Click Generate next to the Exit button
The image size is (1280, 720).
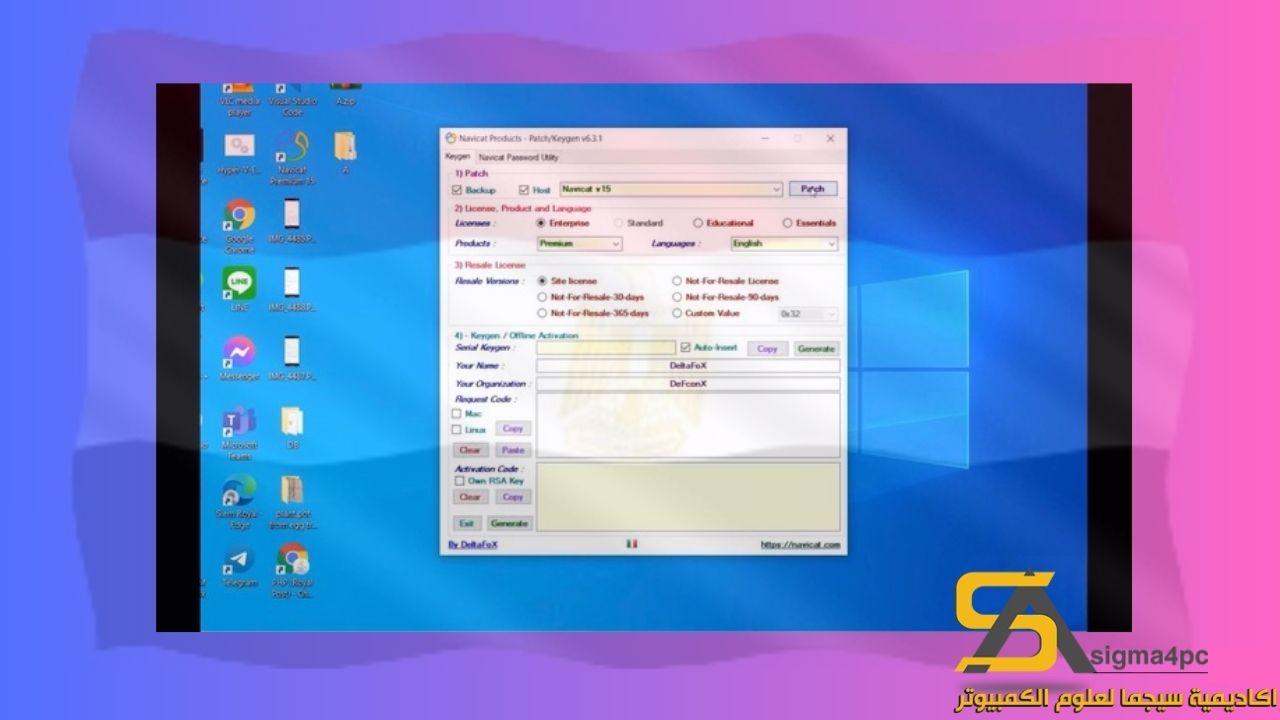click(509, 523)
